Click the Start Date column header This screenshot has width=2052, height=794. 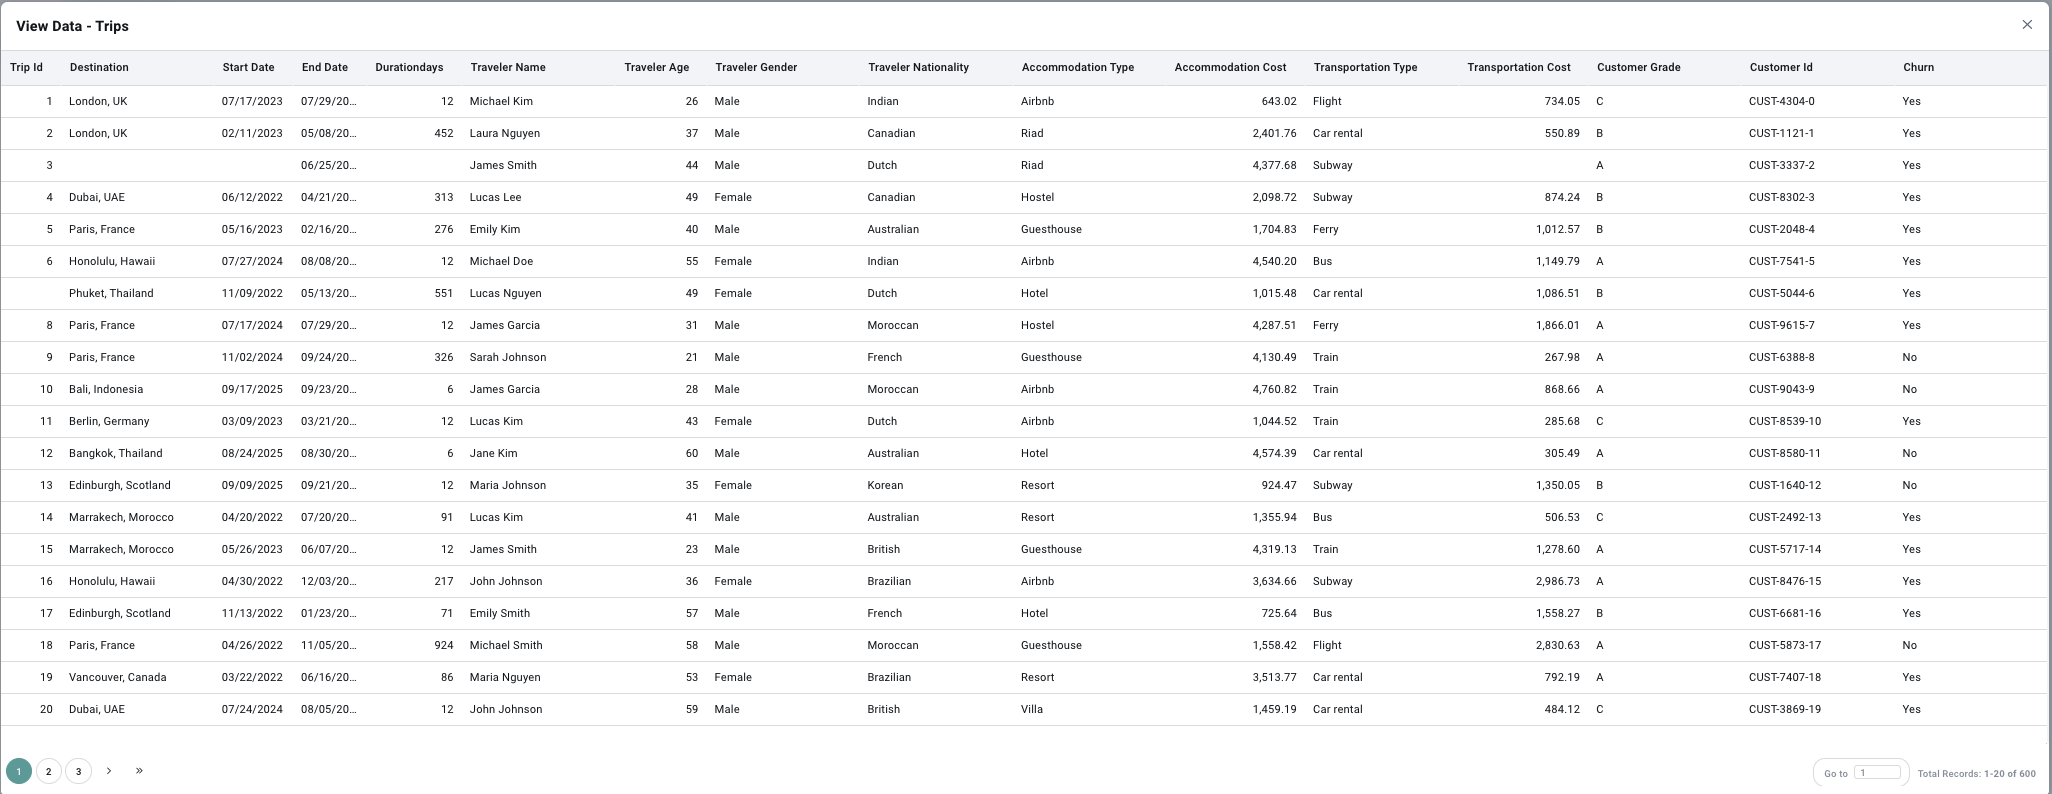[x=248, y=67]
